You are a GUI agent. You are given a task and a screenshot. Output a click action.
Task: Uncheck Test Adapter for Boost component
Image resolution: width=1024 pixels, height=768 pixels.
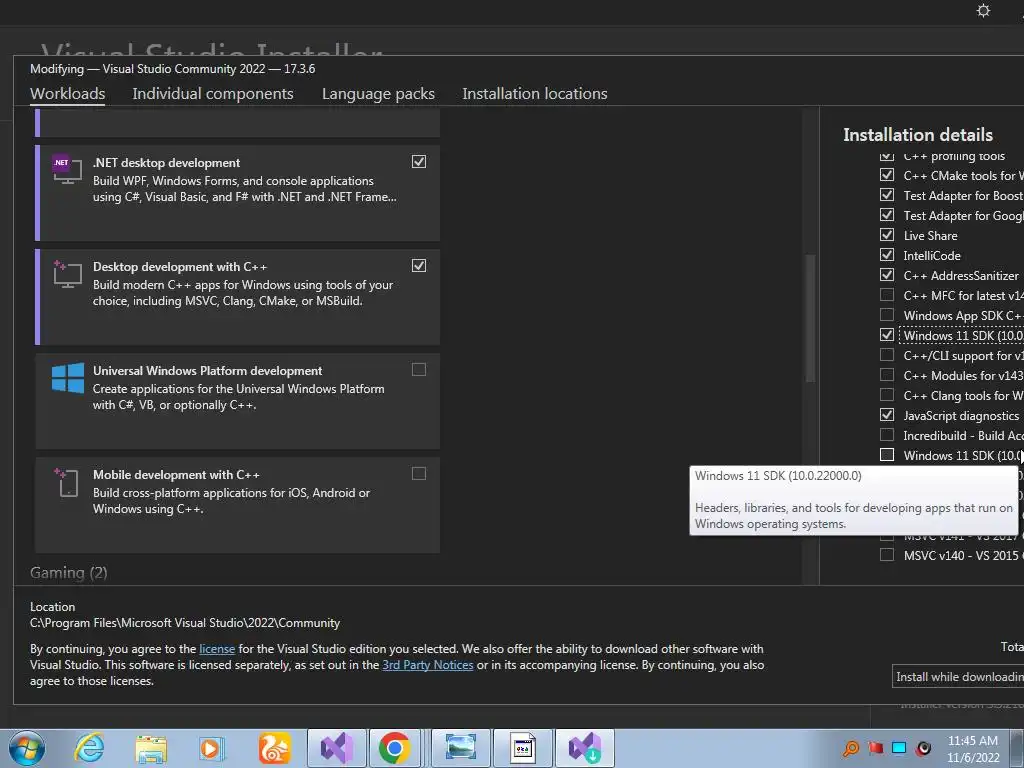click(887, 195)
